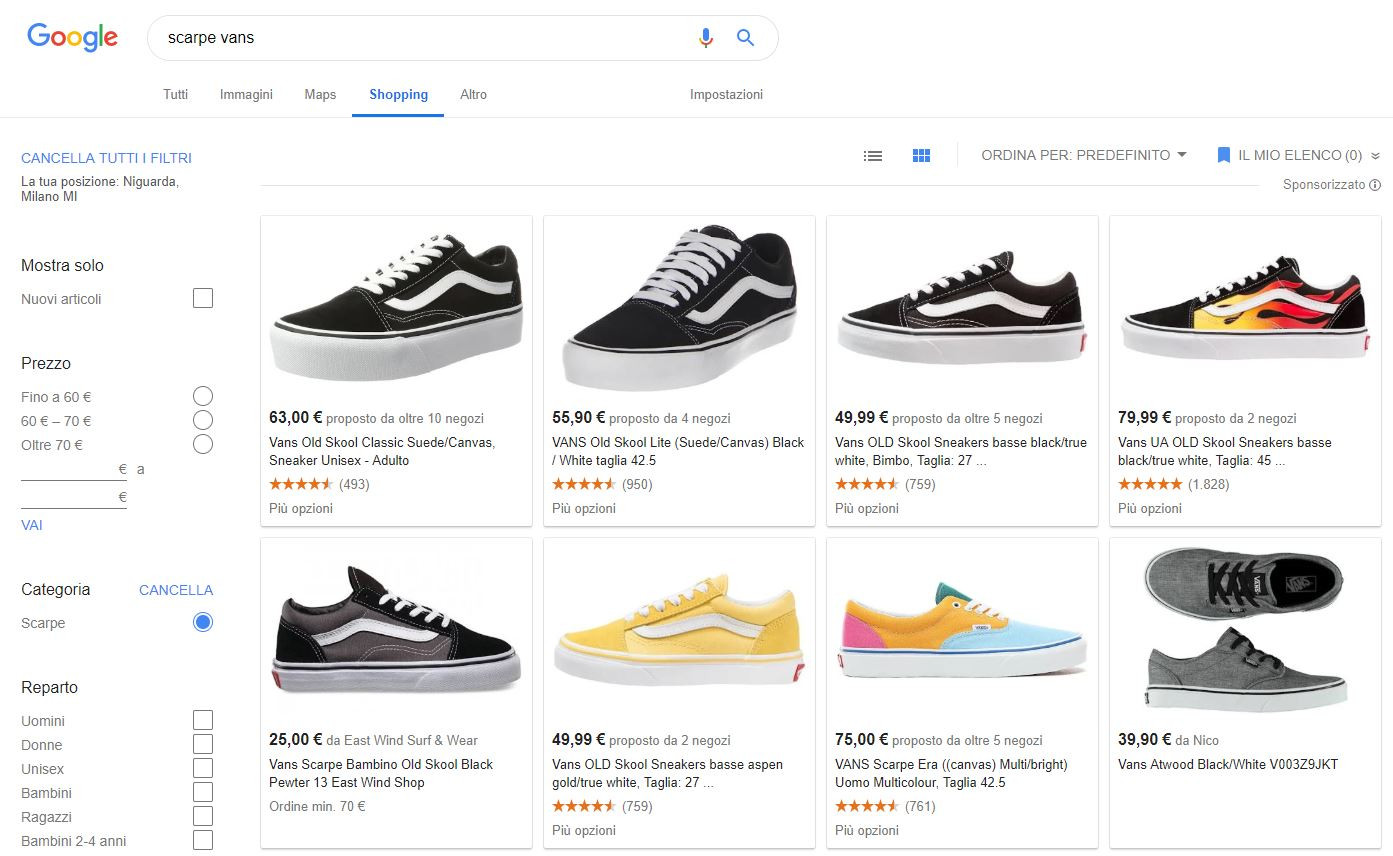The image size is (1393, 856).
Task: Select price range 60 € – 70 €
Action: 203,420
